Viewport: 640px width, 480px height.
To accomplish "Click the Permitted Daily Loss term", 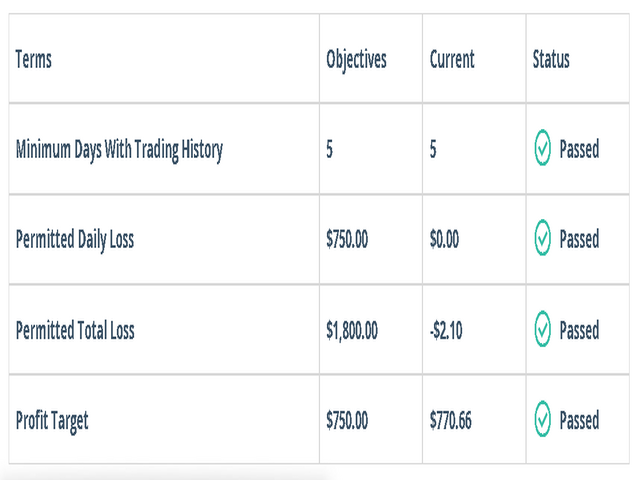I will [75, 240].
